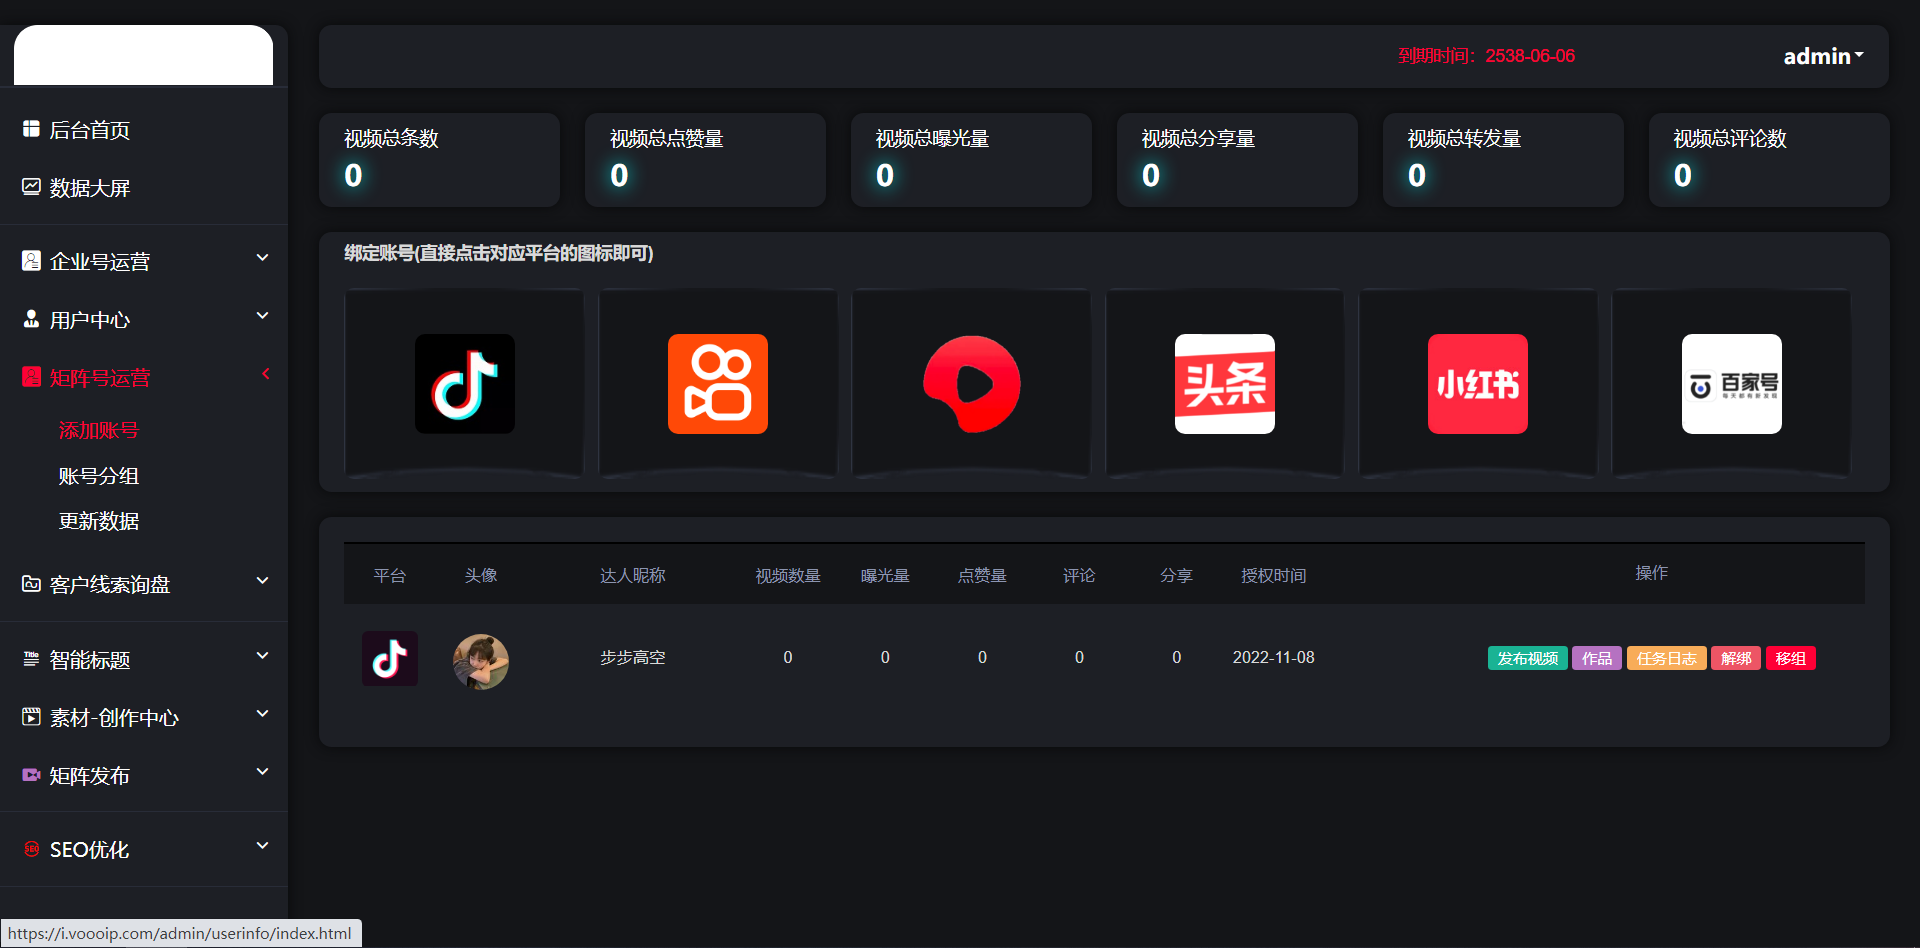
Task: Click the 分享 column header
Action: tap(1176, 575)
